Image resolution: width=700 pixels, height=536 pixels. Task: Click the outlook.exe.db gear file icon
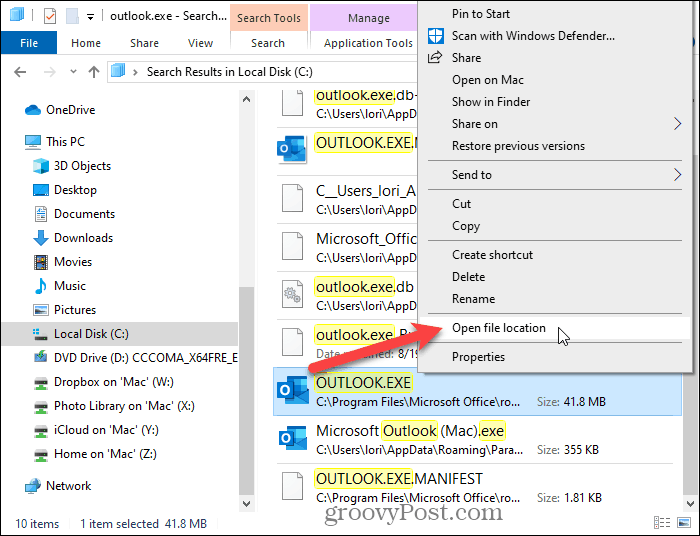tap(292, 295)
